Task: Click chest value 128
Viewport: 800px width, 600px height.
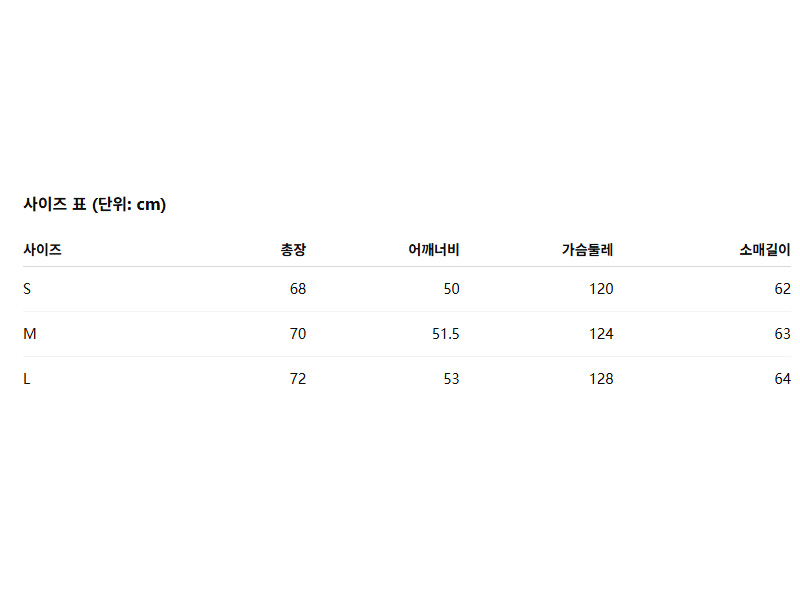Action: point(601,379)
